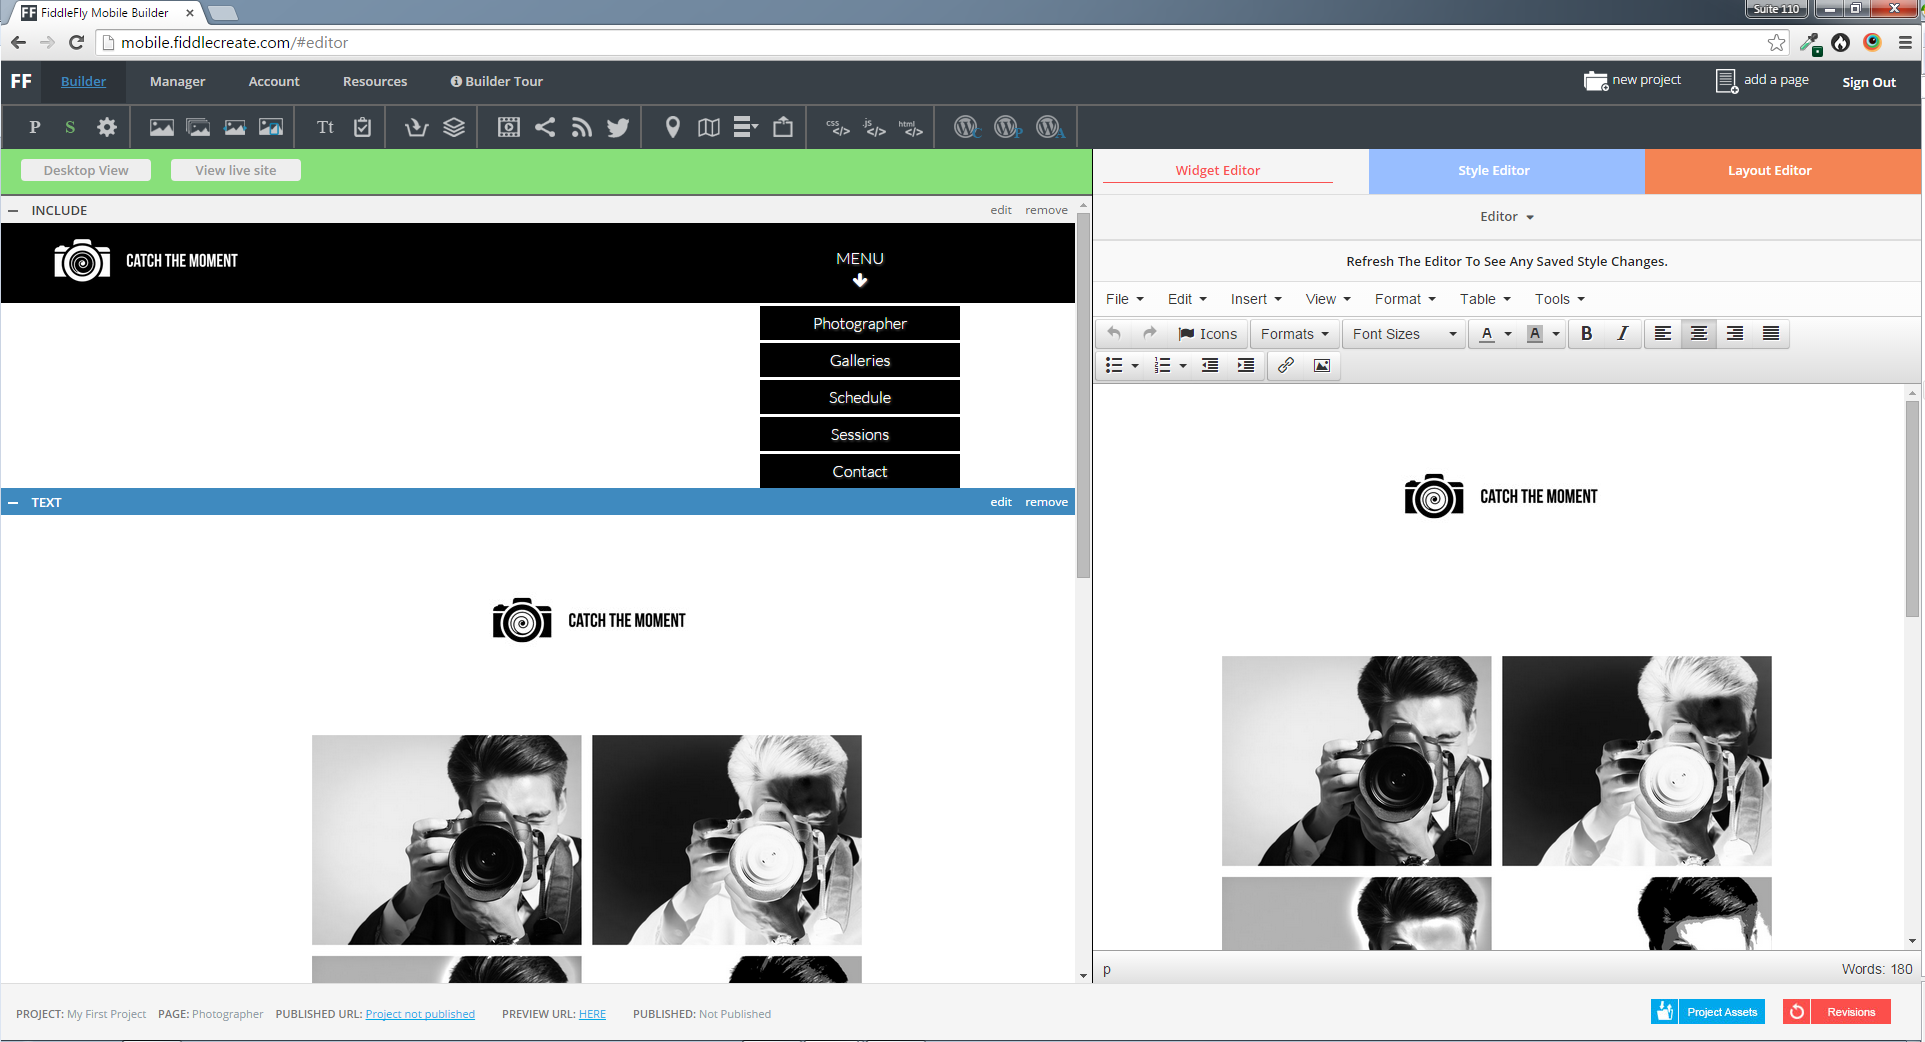Select the text widget Tt icon
The image size is (1925, 1042).
(x=325, y=127)
